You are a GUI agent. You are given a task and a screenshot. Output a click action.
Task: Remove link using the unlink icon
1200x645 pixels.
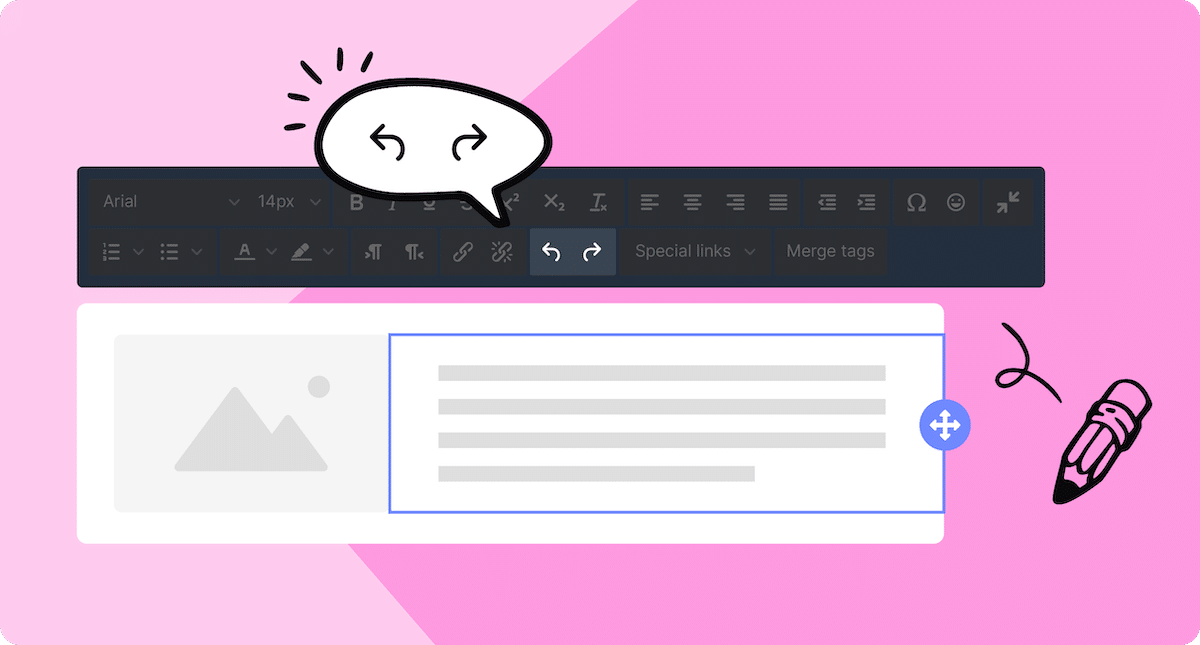click(x=502, y=252)
